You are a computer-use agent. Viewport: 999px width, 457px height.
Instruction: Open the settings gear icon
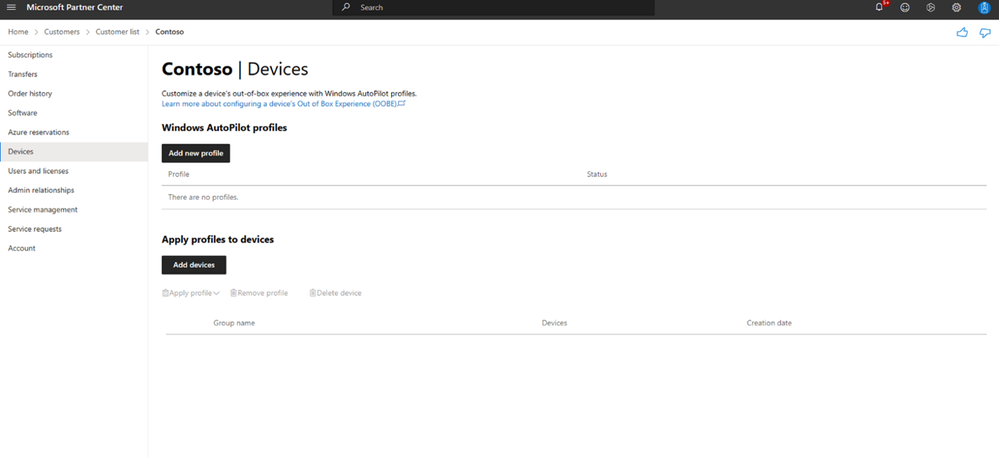pyautogui.click(x=956, y=8)
